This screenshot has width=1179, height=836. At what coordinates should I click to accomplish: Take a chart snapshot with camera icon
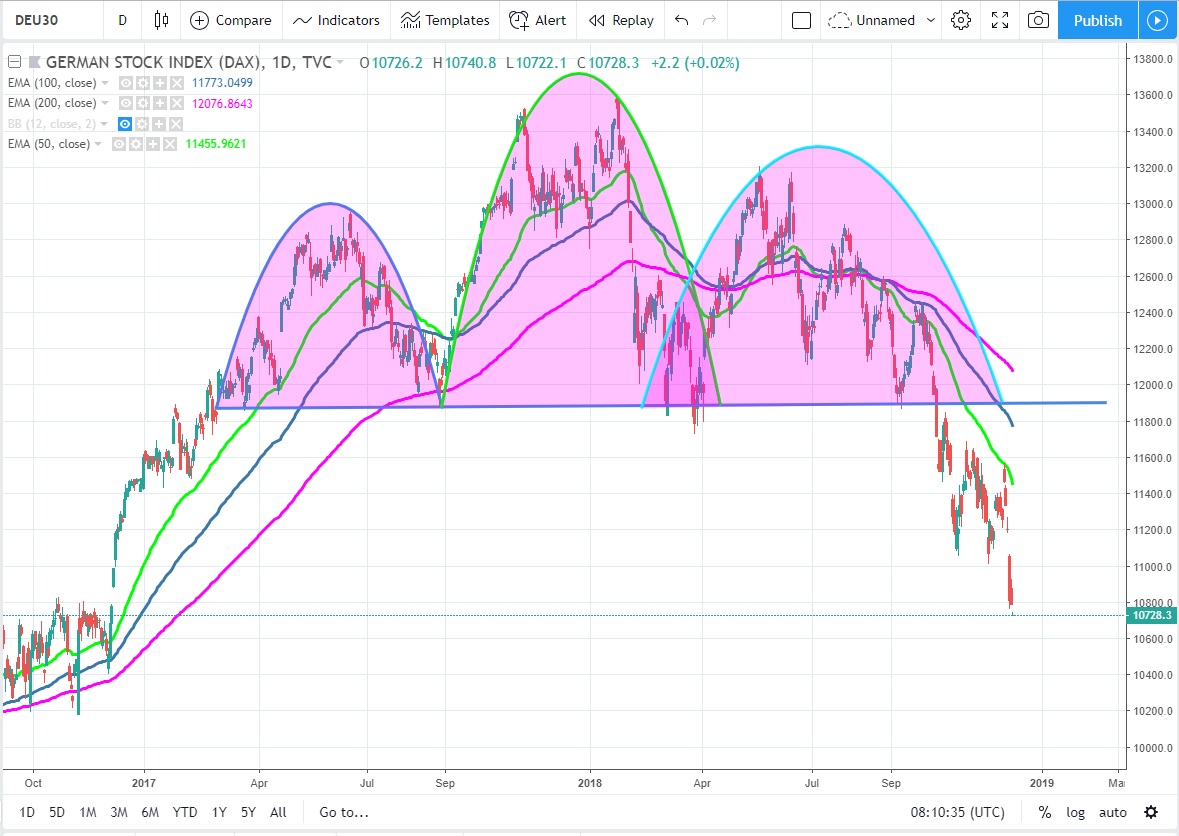[1039, 20]
